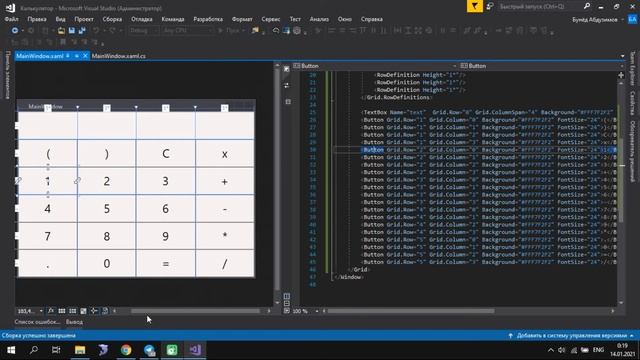Toggle the project code disable icon
The height and width of the screenshot is (360, 640).
point(105,311)
